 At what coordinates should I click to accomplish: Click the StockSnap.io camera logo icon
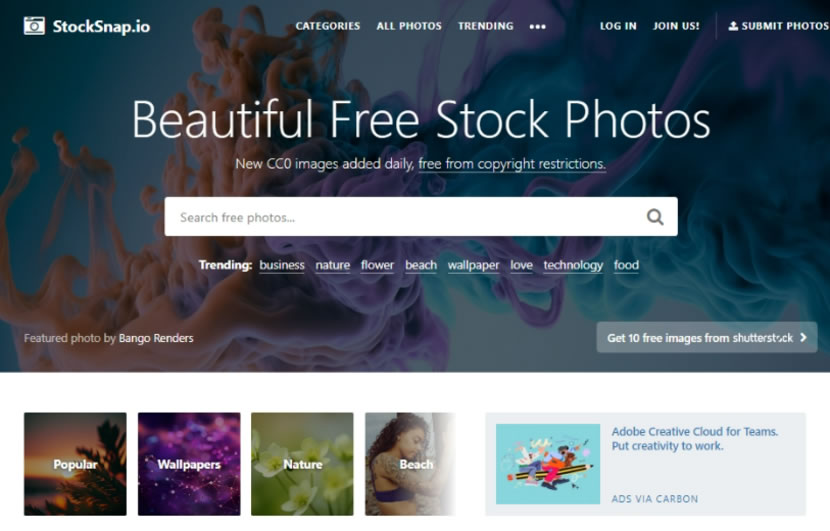tap(34, 26)
